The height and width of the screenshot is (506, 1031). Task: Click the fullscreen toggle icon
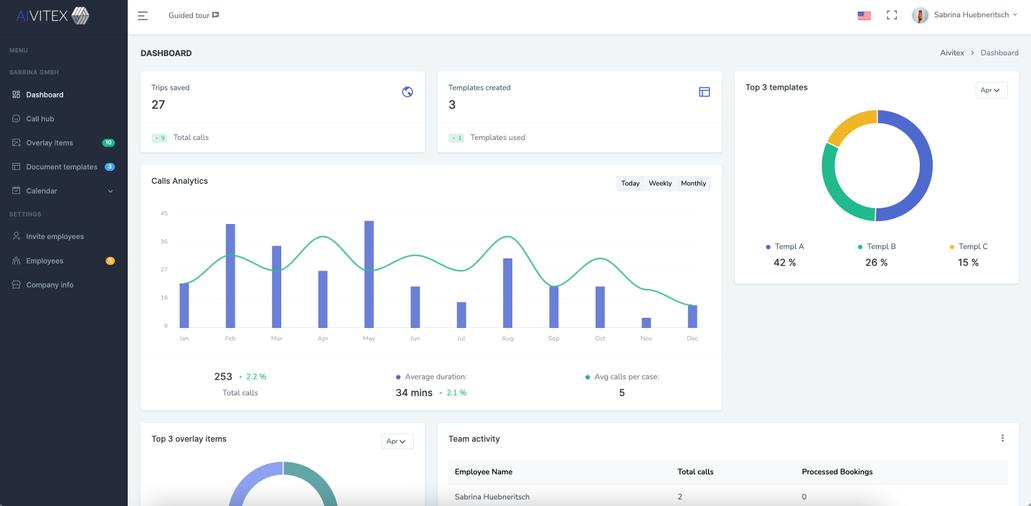pos(892,16)
